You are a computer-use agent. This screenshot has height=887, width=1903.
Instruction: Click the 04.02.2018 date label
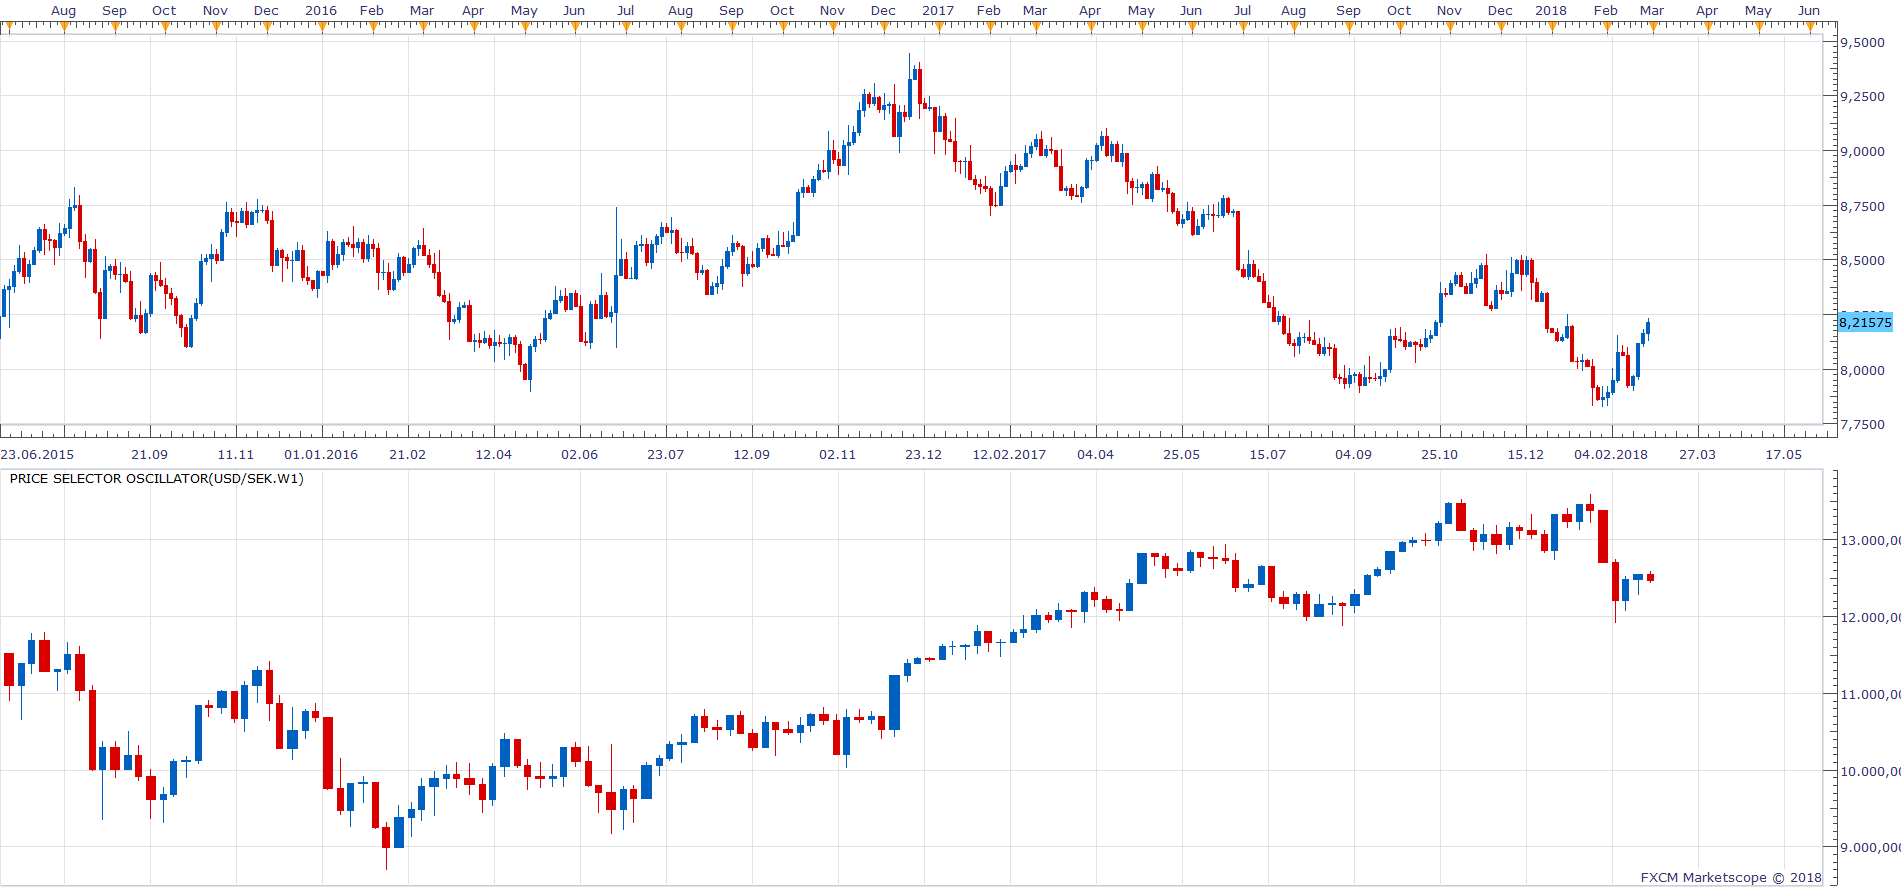tap(1611, 455)
